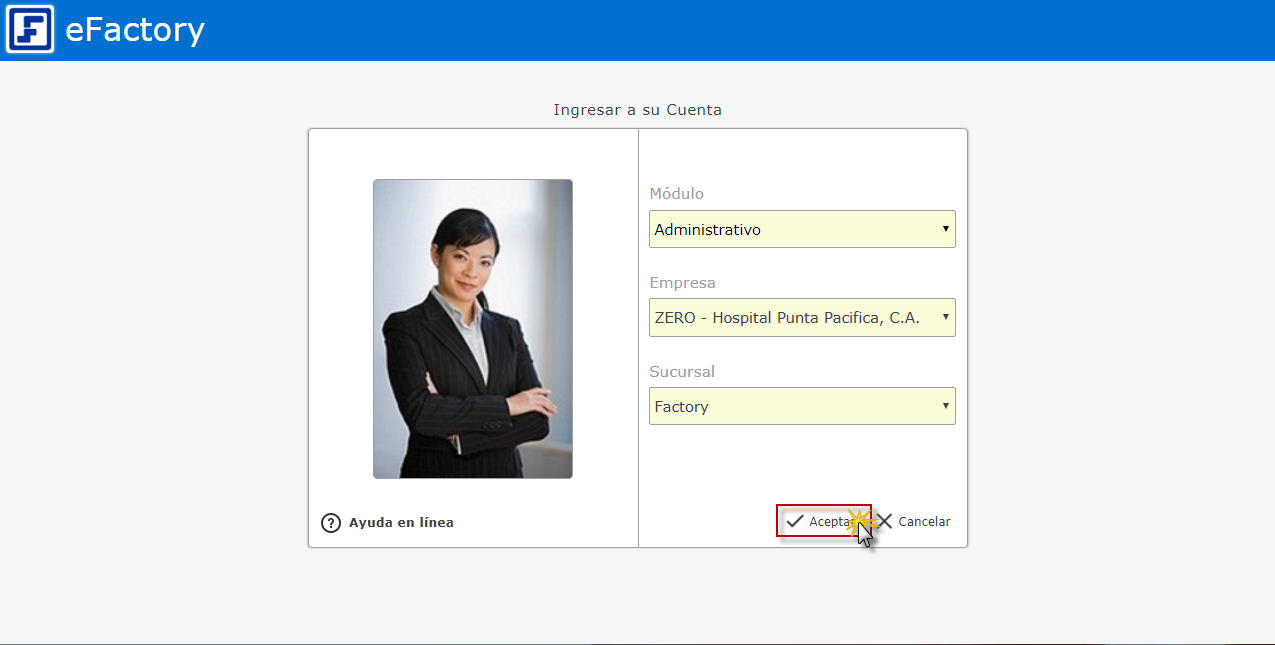Click the Módulo field label
Image resolution: width=1275 pixels, height=645 pixels.
pyautogui.click(x=677, y=194)
